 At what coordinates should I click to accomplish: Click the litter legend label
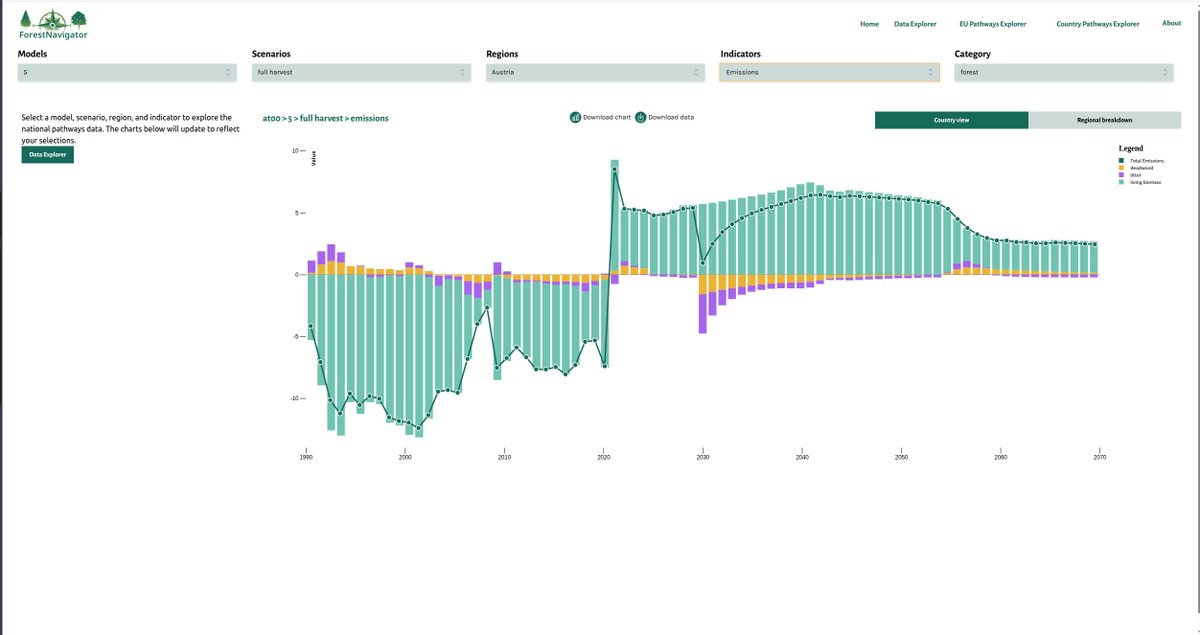coord(1135,174)
